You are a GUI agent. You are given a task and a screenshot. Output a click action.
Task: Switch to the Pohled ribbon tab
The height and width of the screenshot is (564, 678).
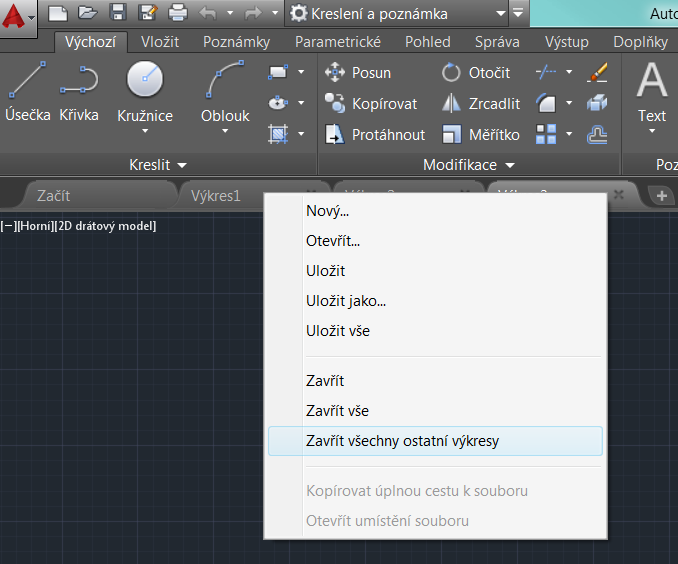pos(428,42)
